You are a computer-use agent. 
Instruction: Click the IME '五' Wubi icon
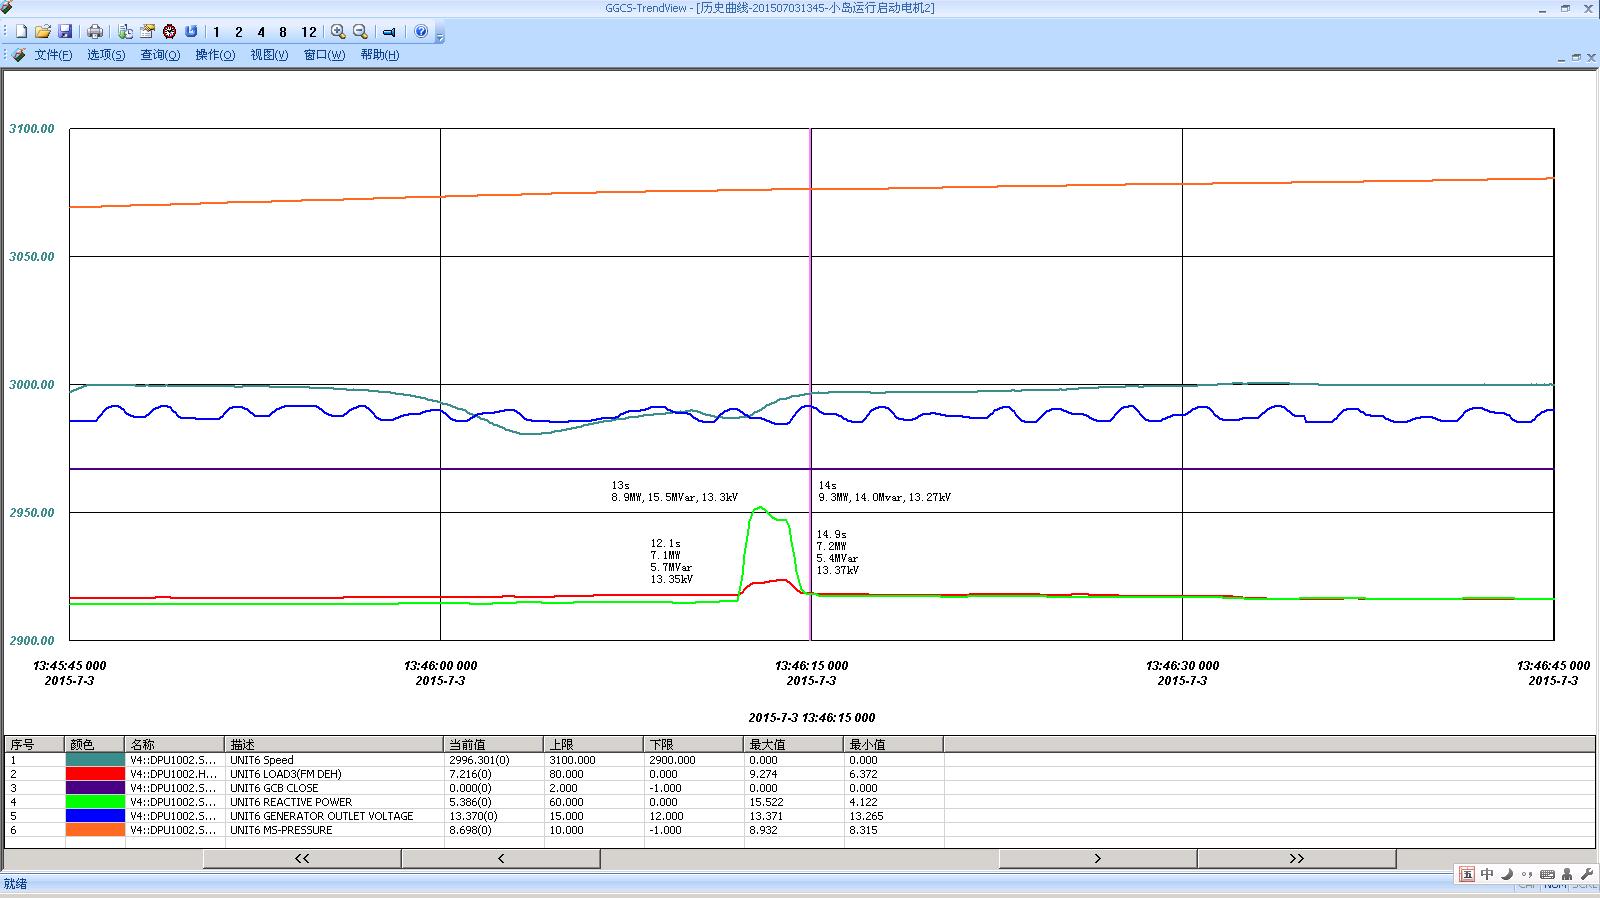click(1467, 875)
